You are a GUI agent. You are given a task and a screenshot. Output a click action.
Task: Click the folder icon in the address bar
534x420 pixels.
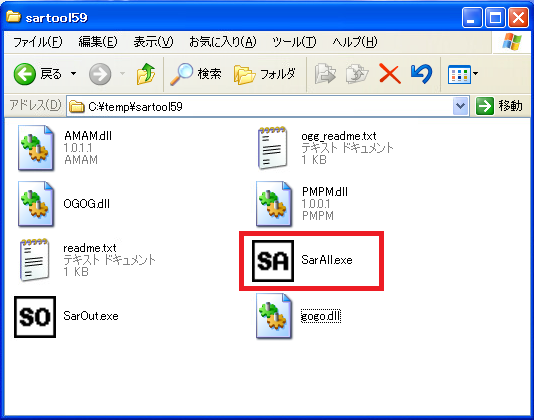[77, 107]
